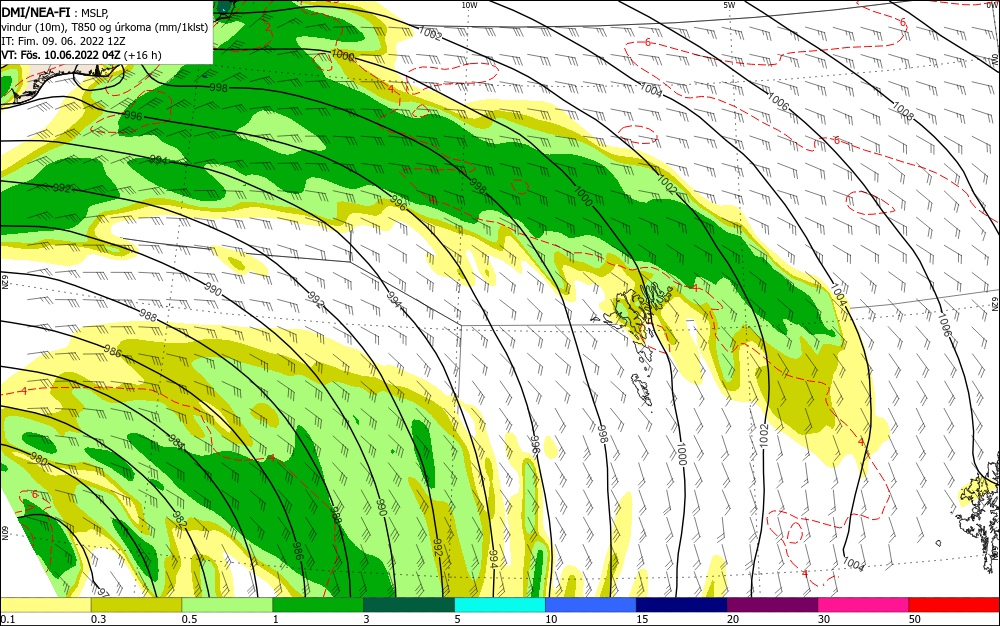Image resolution: width=1000 pixels, height=626 pixels.
Task: Click the '982' isobar label
Action: (179, 520)
